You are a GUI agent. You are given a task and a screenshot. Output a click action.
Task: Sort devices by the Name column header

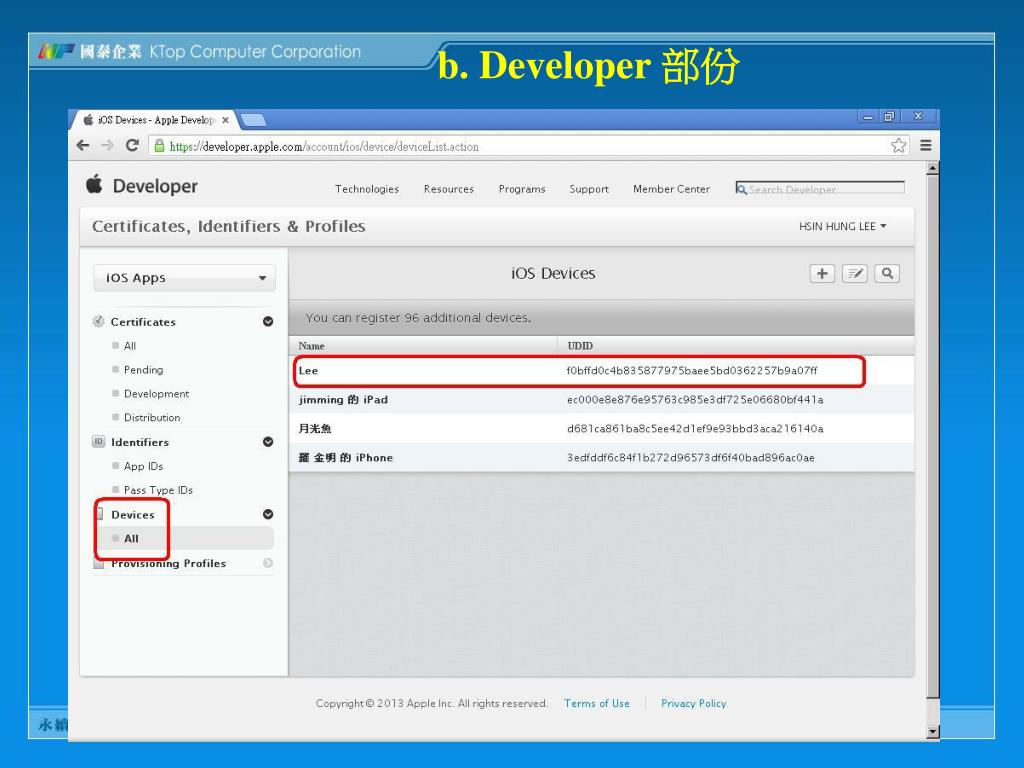tap(312, 346)
